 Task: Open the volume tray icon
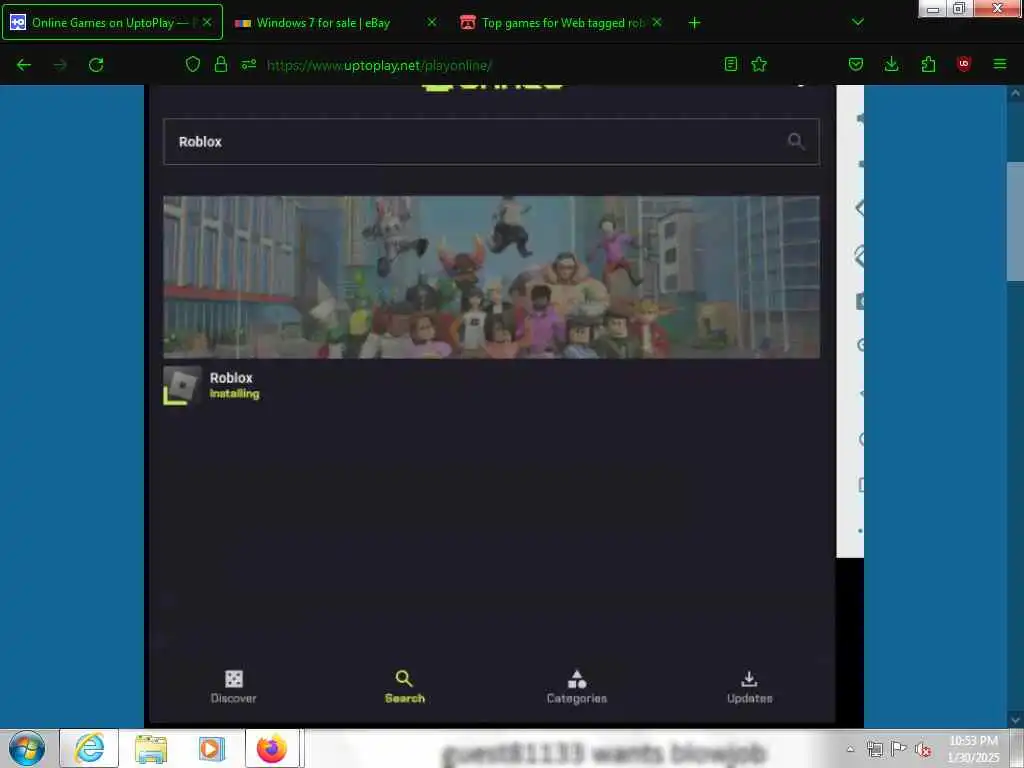pos(923,750)
